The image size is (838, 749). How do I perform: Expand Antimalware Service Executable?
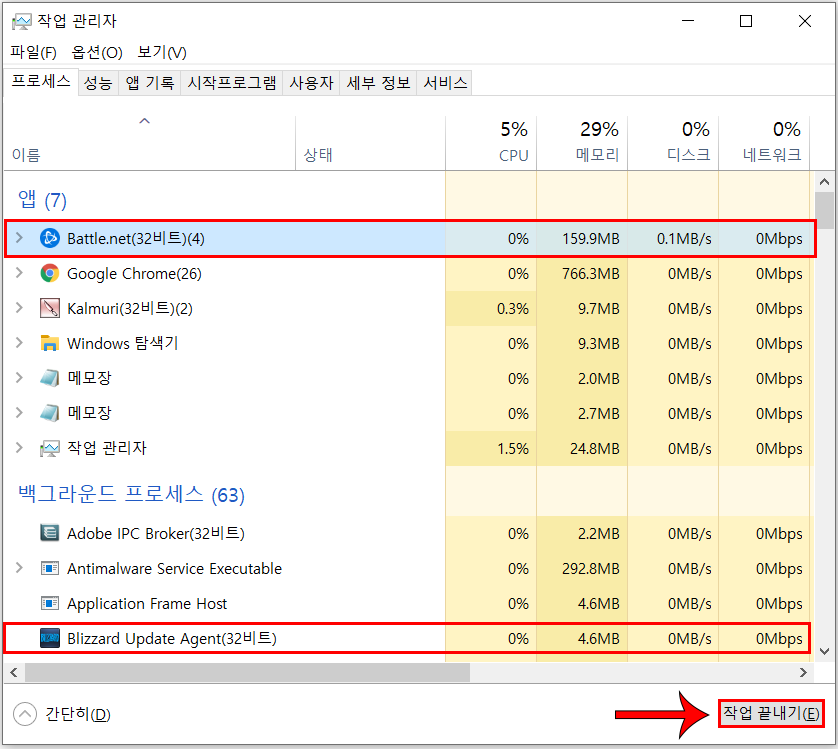click(x=19, y=568)
